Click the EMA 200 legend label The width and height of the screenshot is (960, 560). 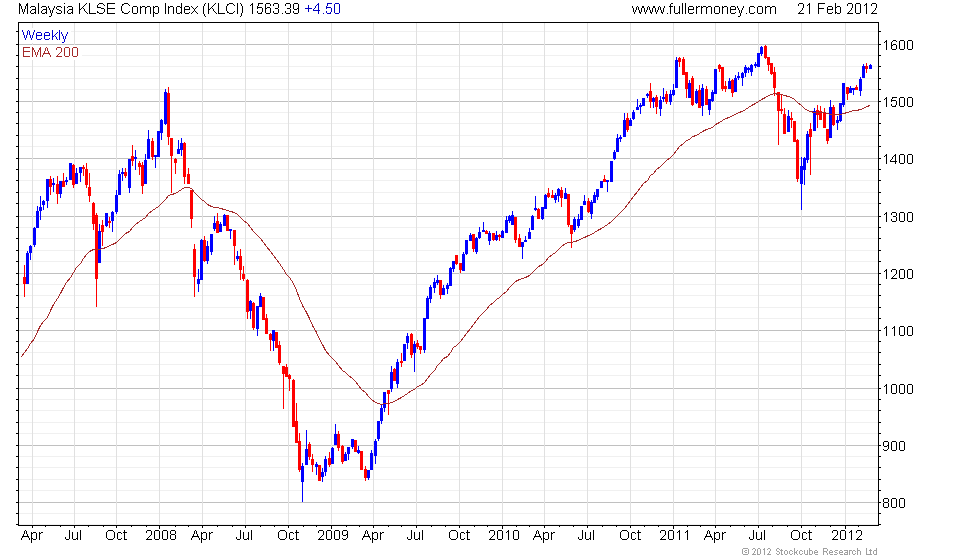pos(50,53)
